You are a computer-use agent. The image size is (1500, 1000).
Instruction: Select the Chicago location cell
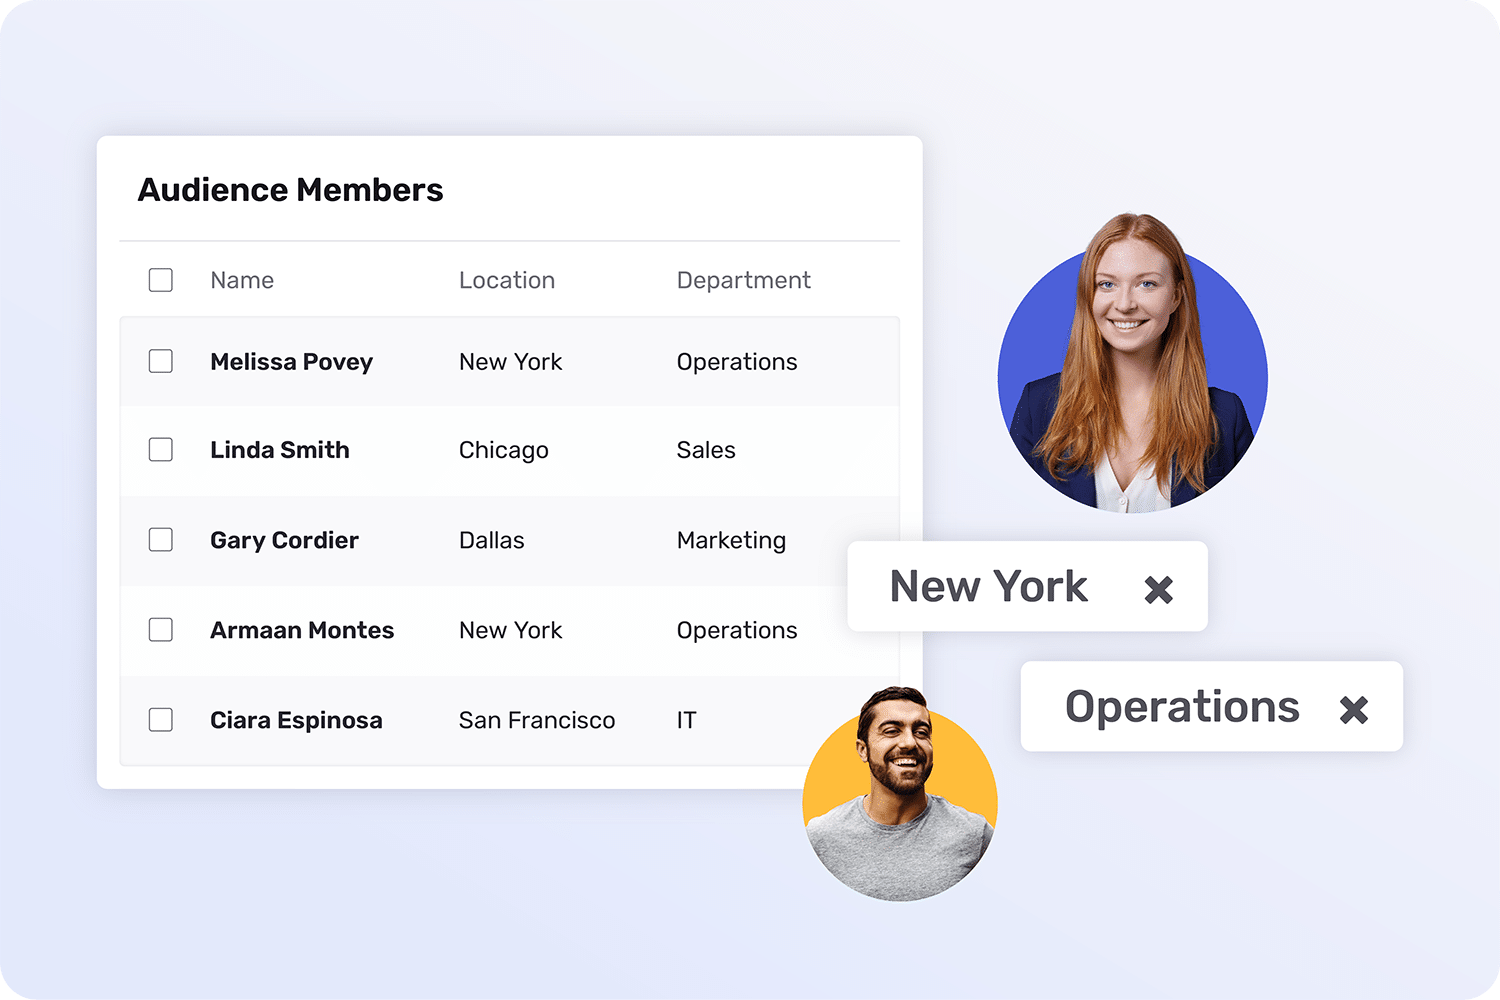tap(504, 451)
